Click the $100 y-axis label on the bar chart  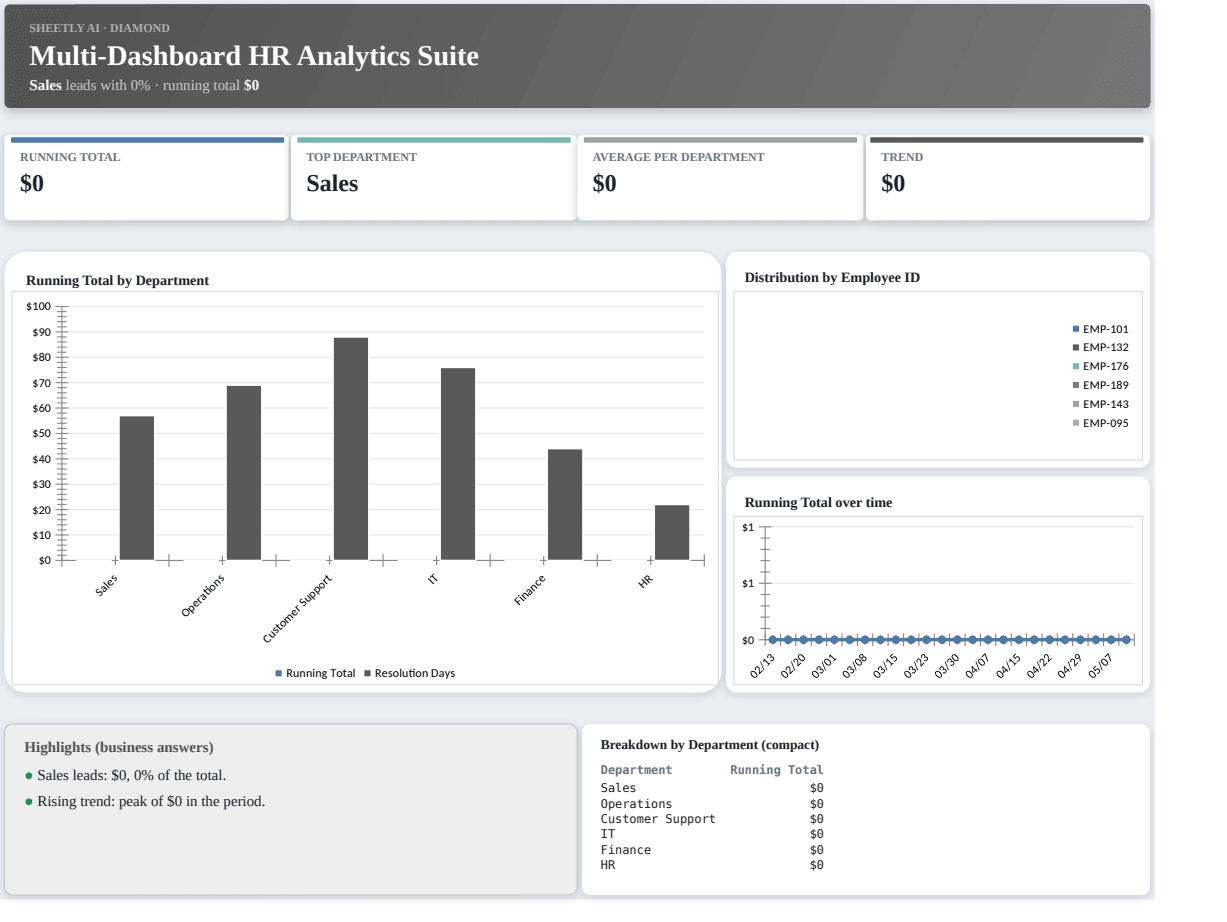[38, 306]
